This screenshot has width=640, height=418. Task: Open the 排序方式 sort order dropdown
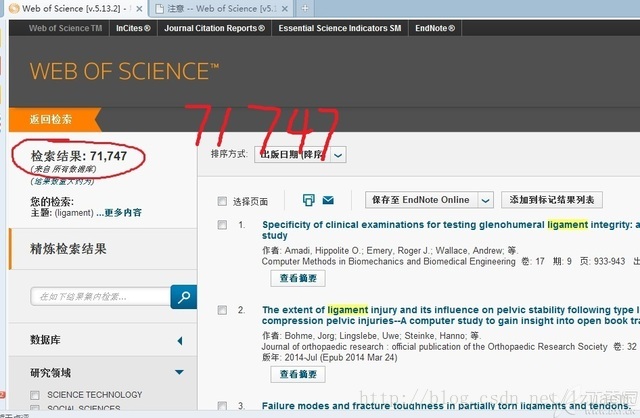[300, 155]
